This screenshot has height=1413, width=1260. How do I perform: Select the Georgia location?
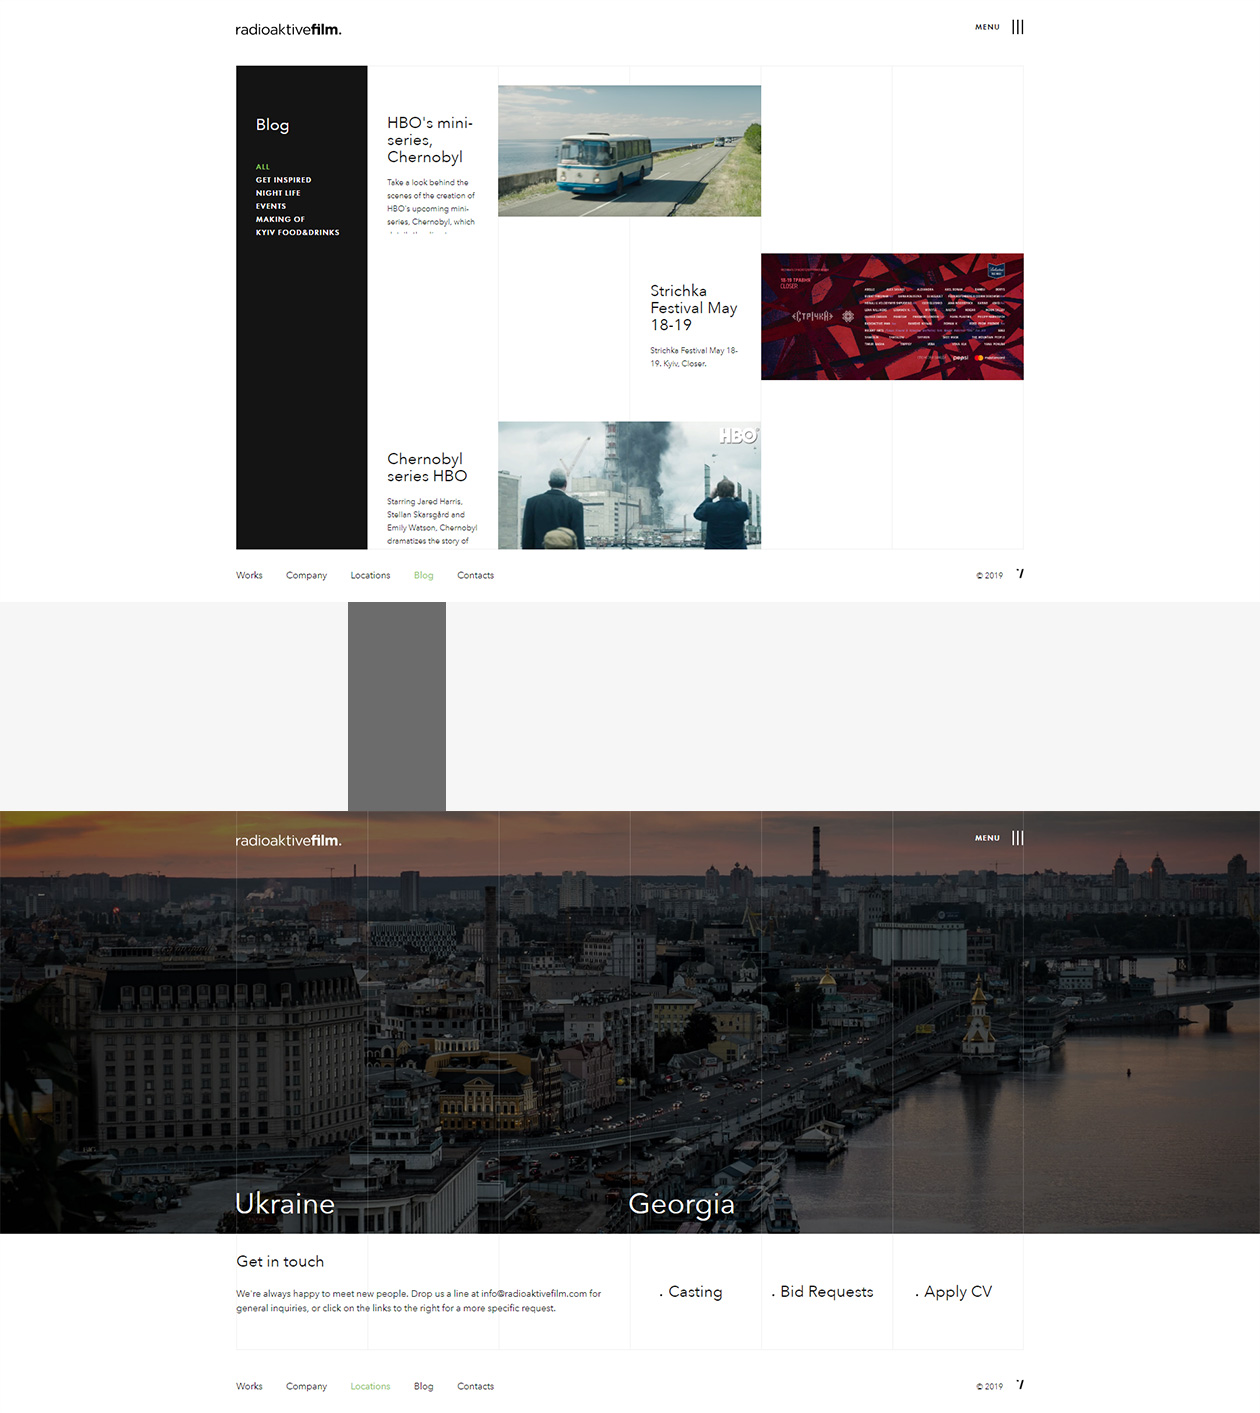click(x=681, y=1204)
